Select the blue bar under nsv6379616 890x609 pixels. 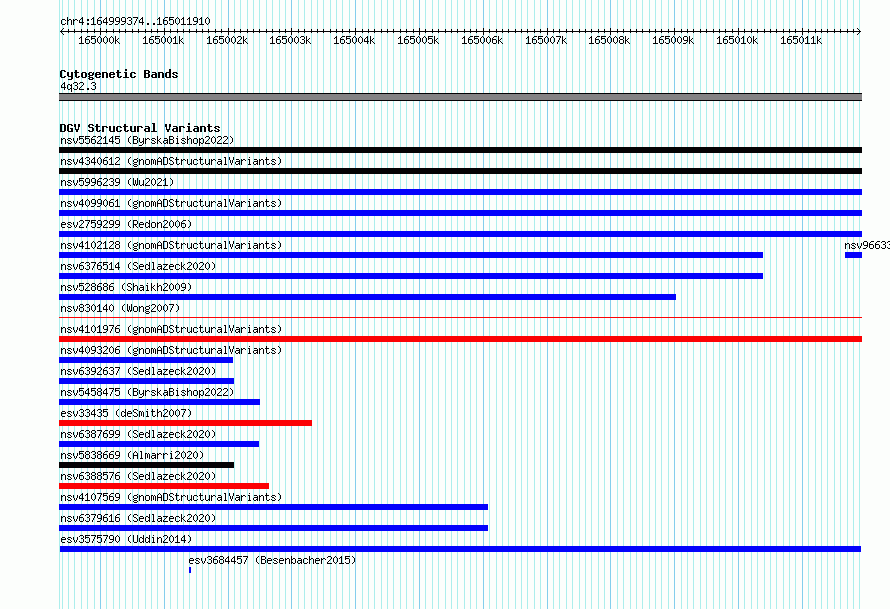coord(274,528)
